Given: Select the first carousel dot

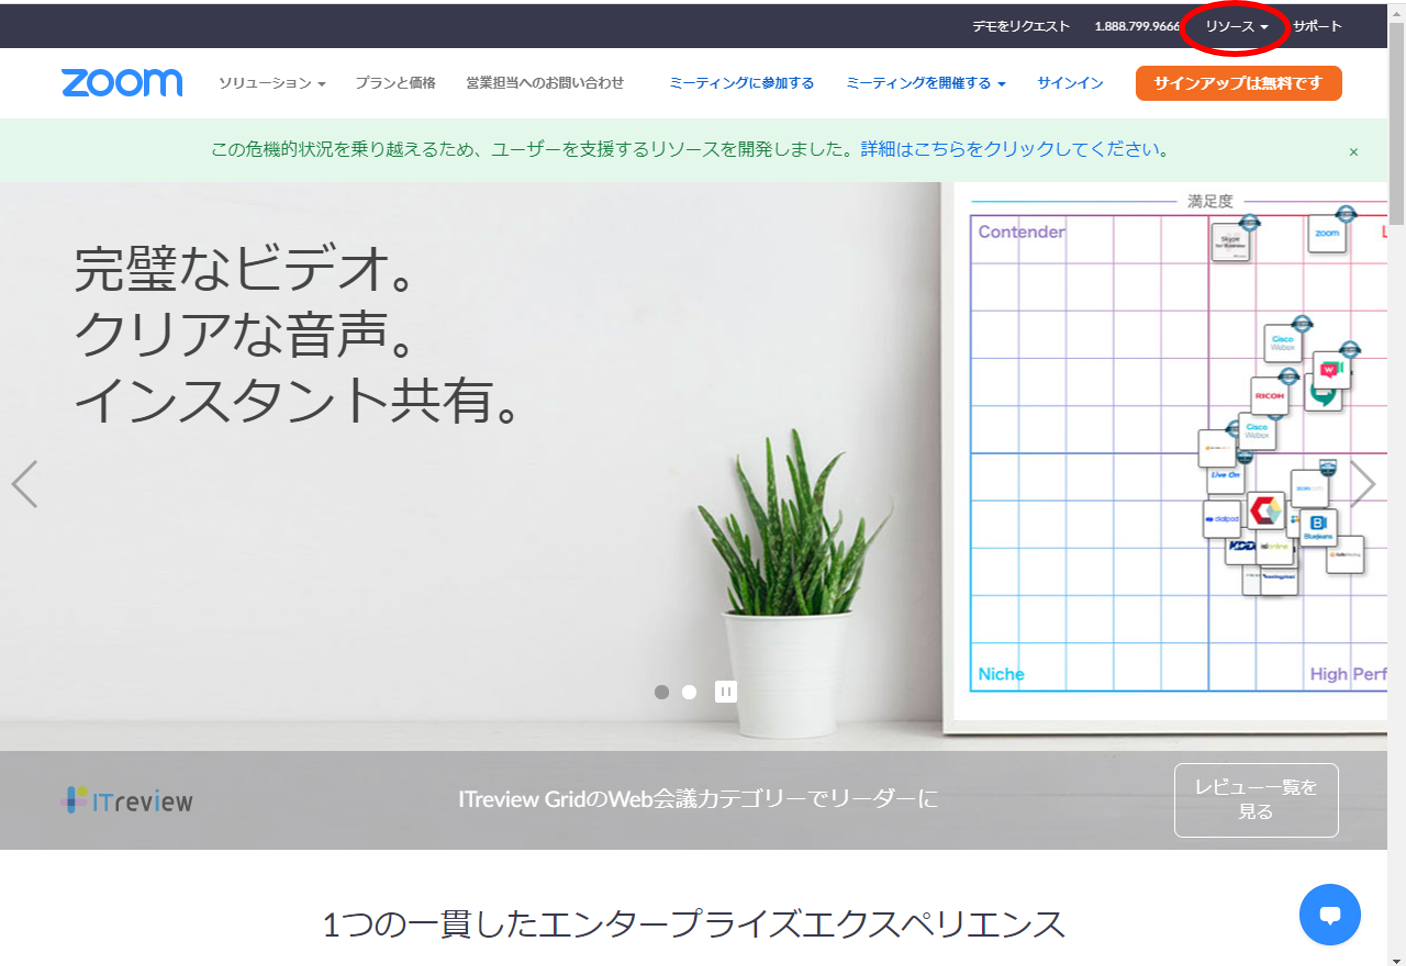Looking at the screenshot, I should click(661, 692).
